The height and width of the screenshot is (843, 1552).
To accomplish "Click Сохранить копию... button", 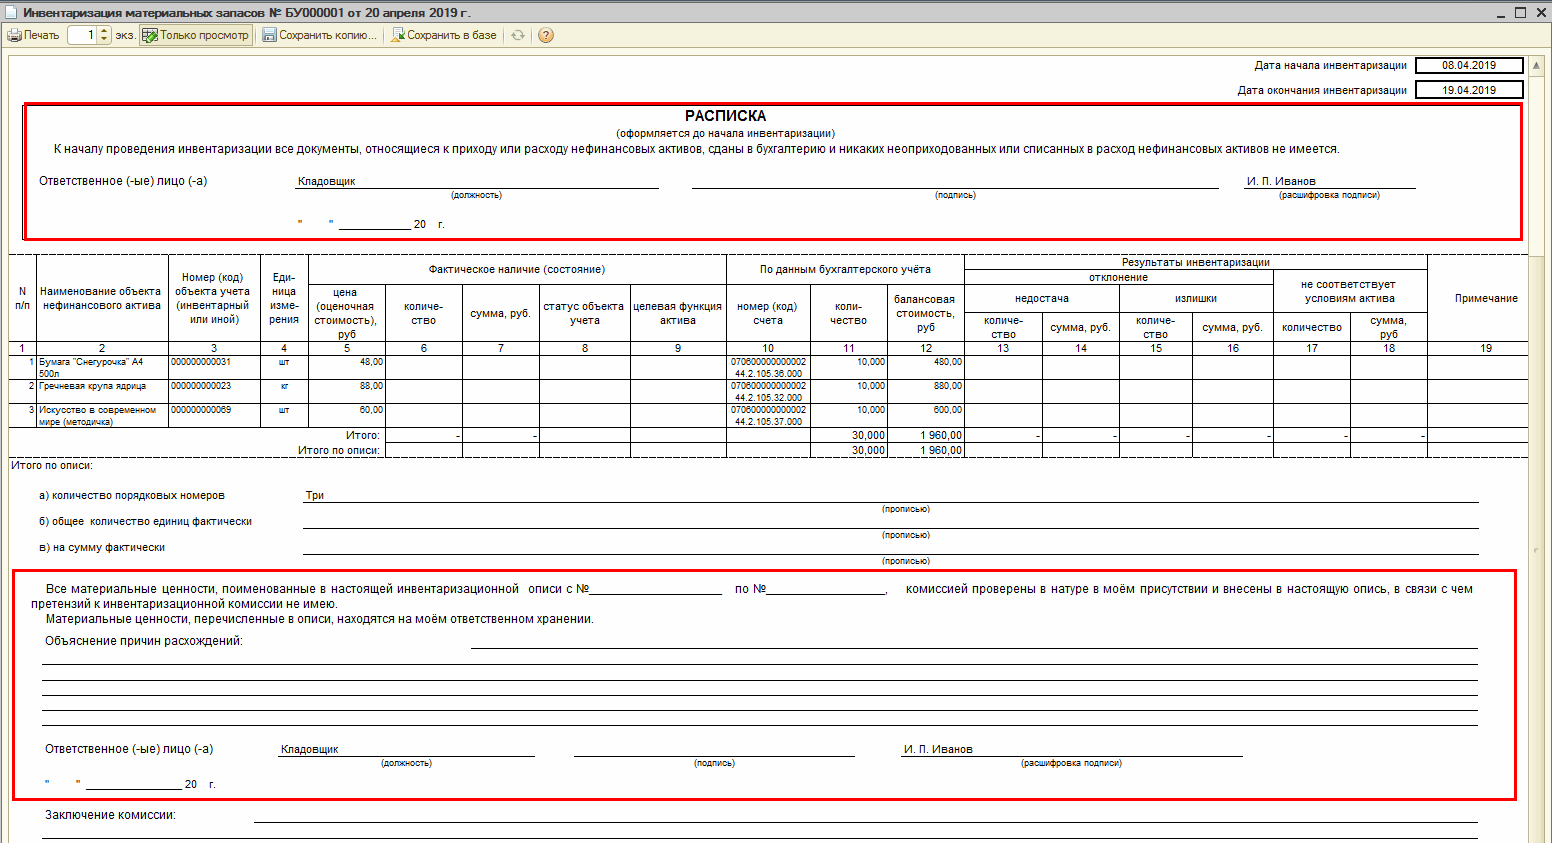I will pyautogui.click(x=320, y=35).
